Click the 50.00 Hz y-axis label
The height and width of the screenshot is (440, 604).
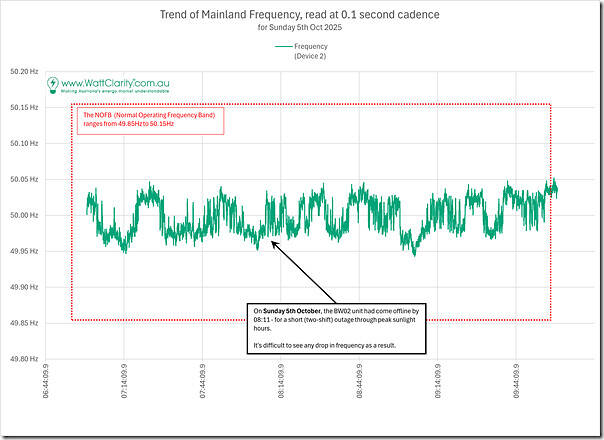click(23, 215)
